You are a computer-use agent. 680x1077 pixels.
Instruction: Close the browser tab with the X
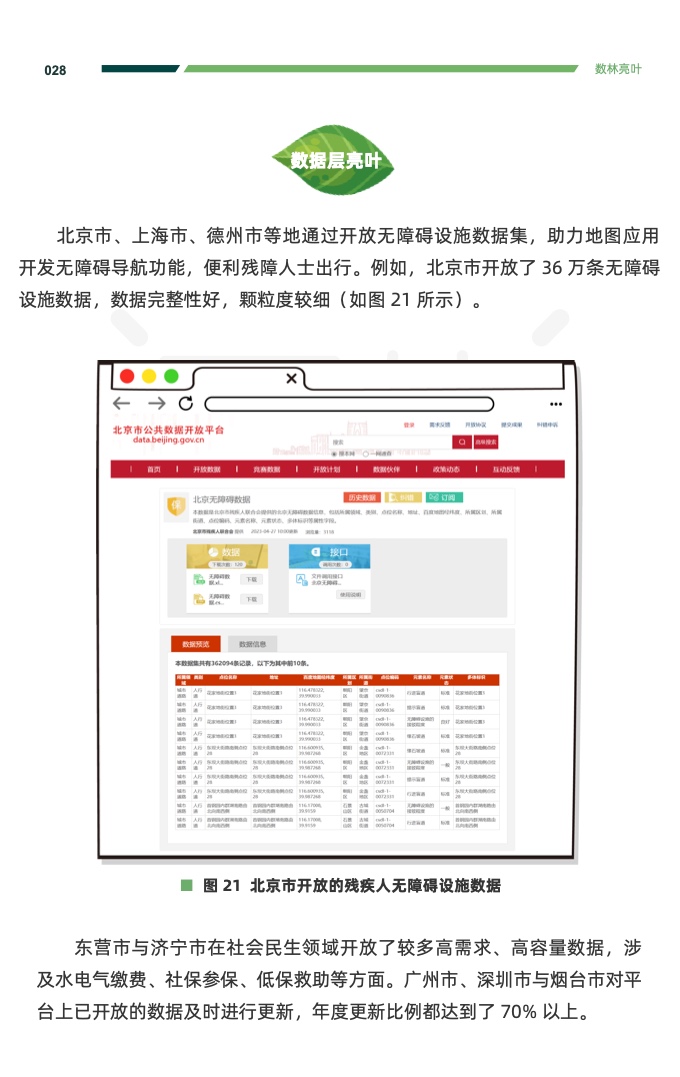[291, 378]
